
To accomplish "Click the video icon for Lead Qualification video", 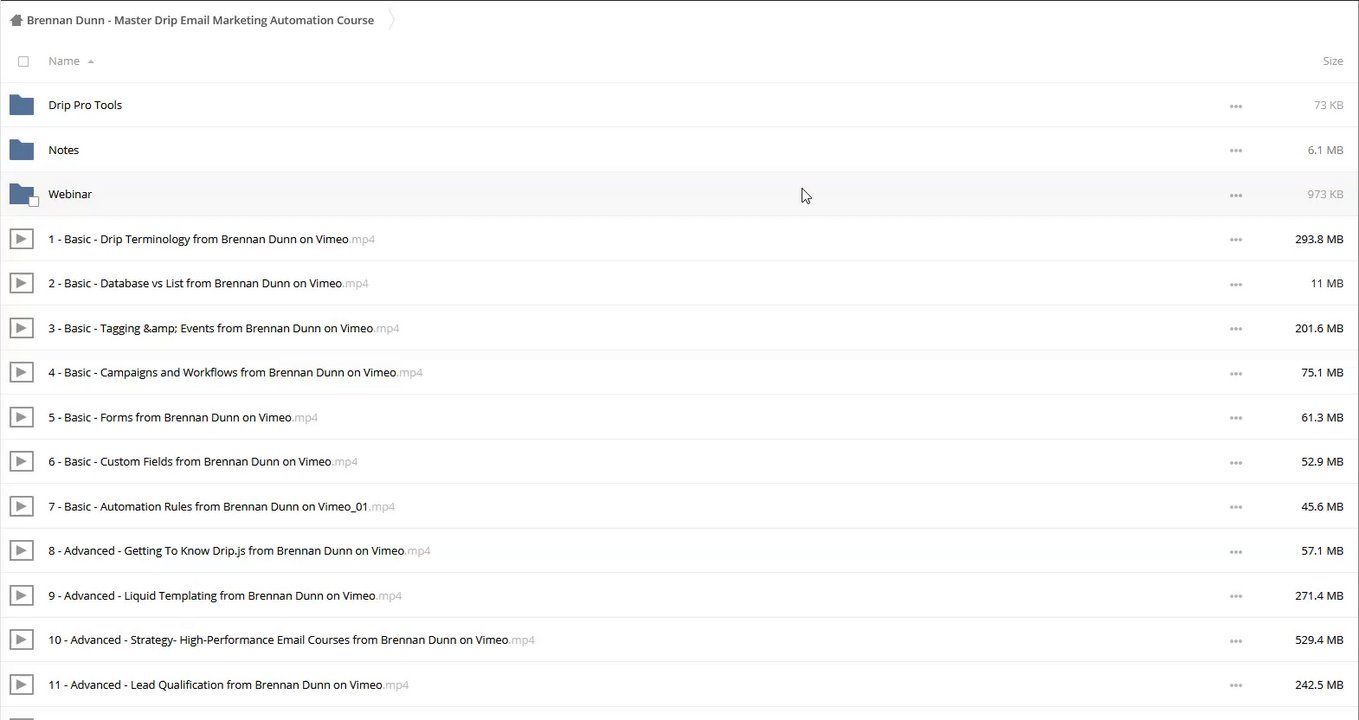I will coord(21,684).
